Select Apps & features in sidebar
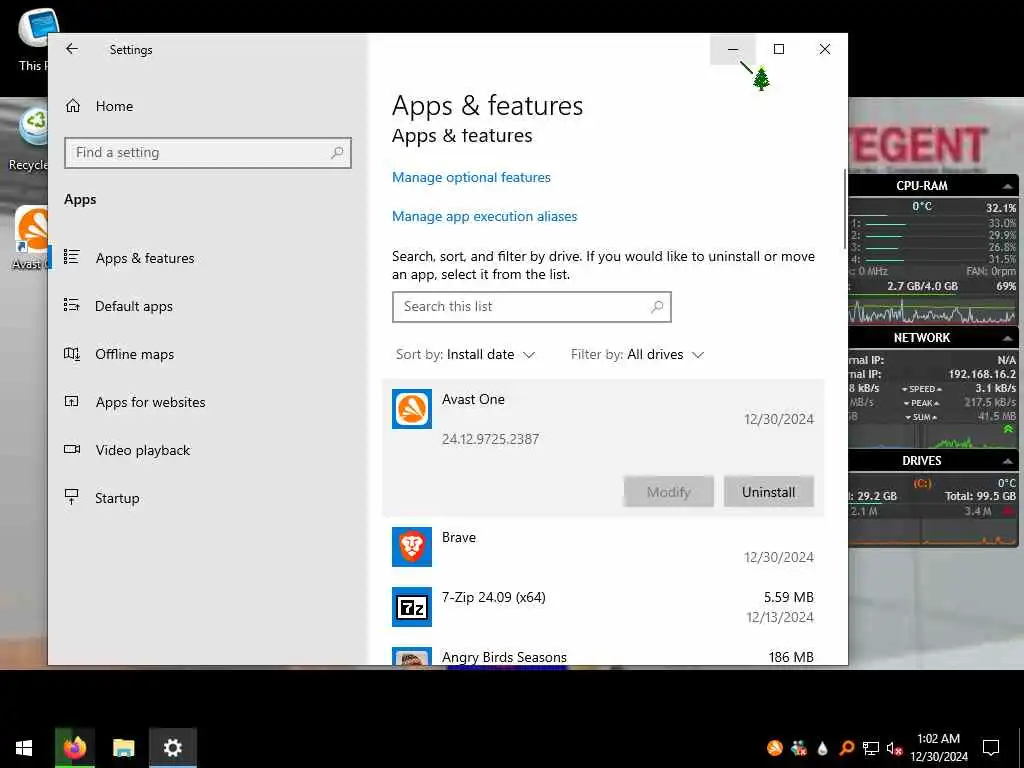Image resolution: width=1024 pixels, height=768 pixels. (x=144, y=258)
